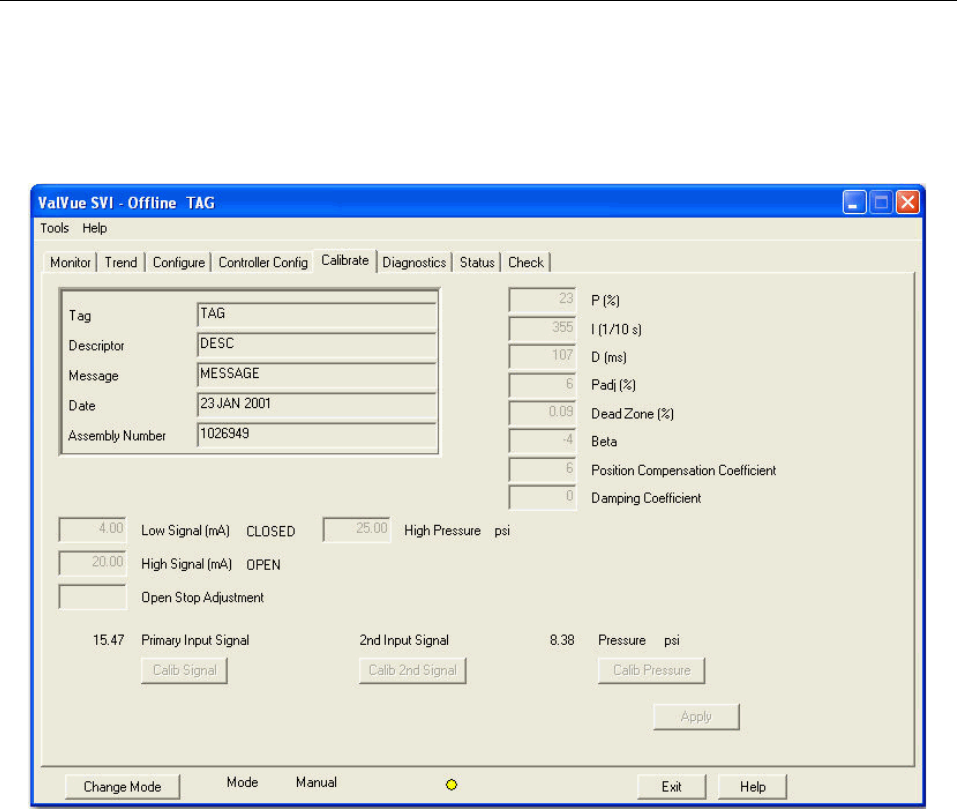Click the Change Mode button

[122, 787]
